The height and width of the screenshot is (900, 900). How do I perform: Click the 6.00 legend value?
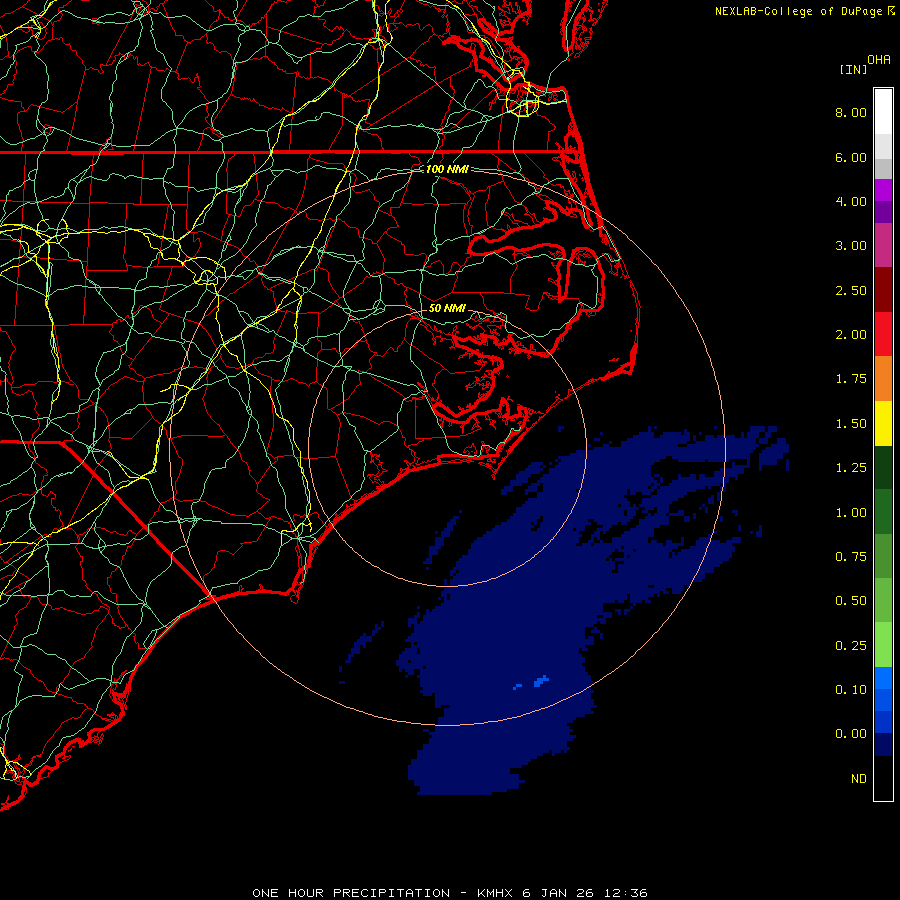tap(851, 157)
